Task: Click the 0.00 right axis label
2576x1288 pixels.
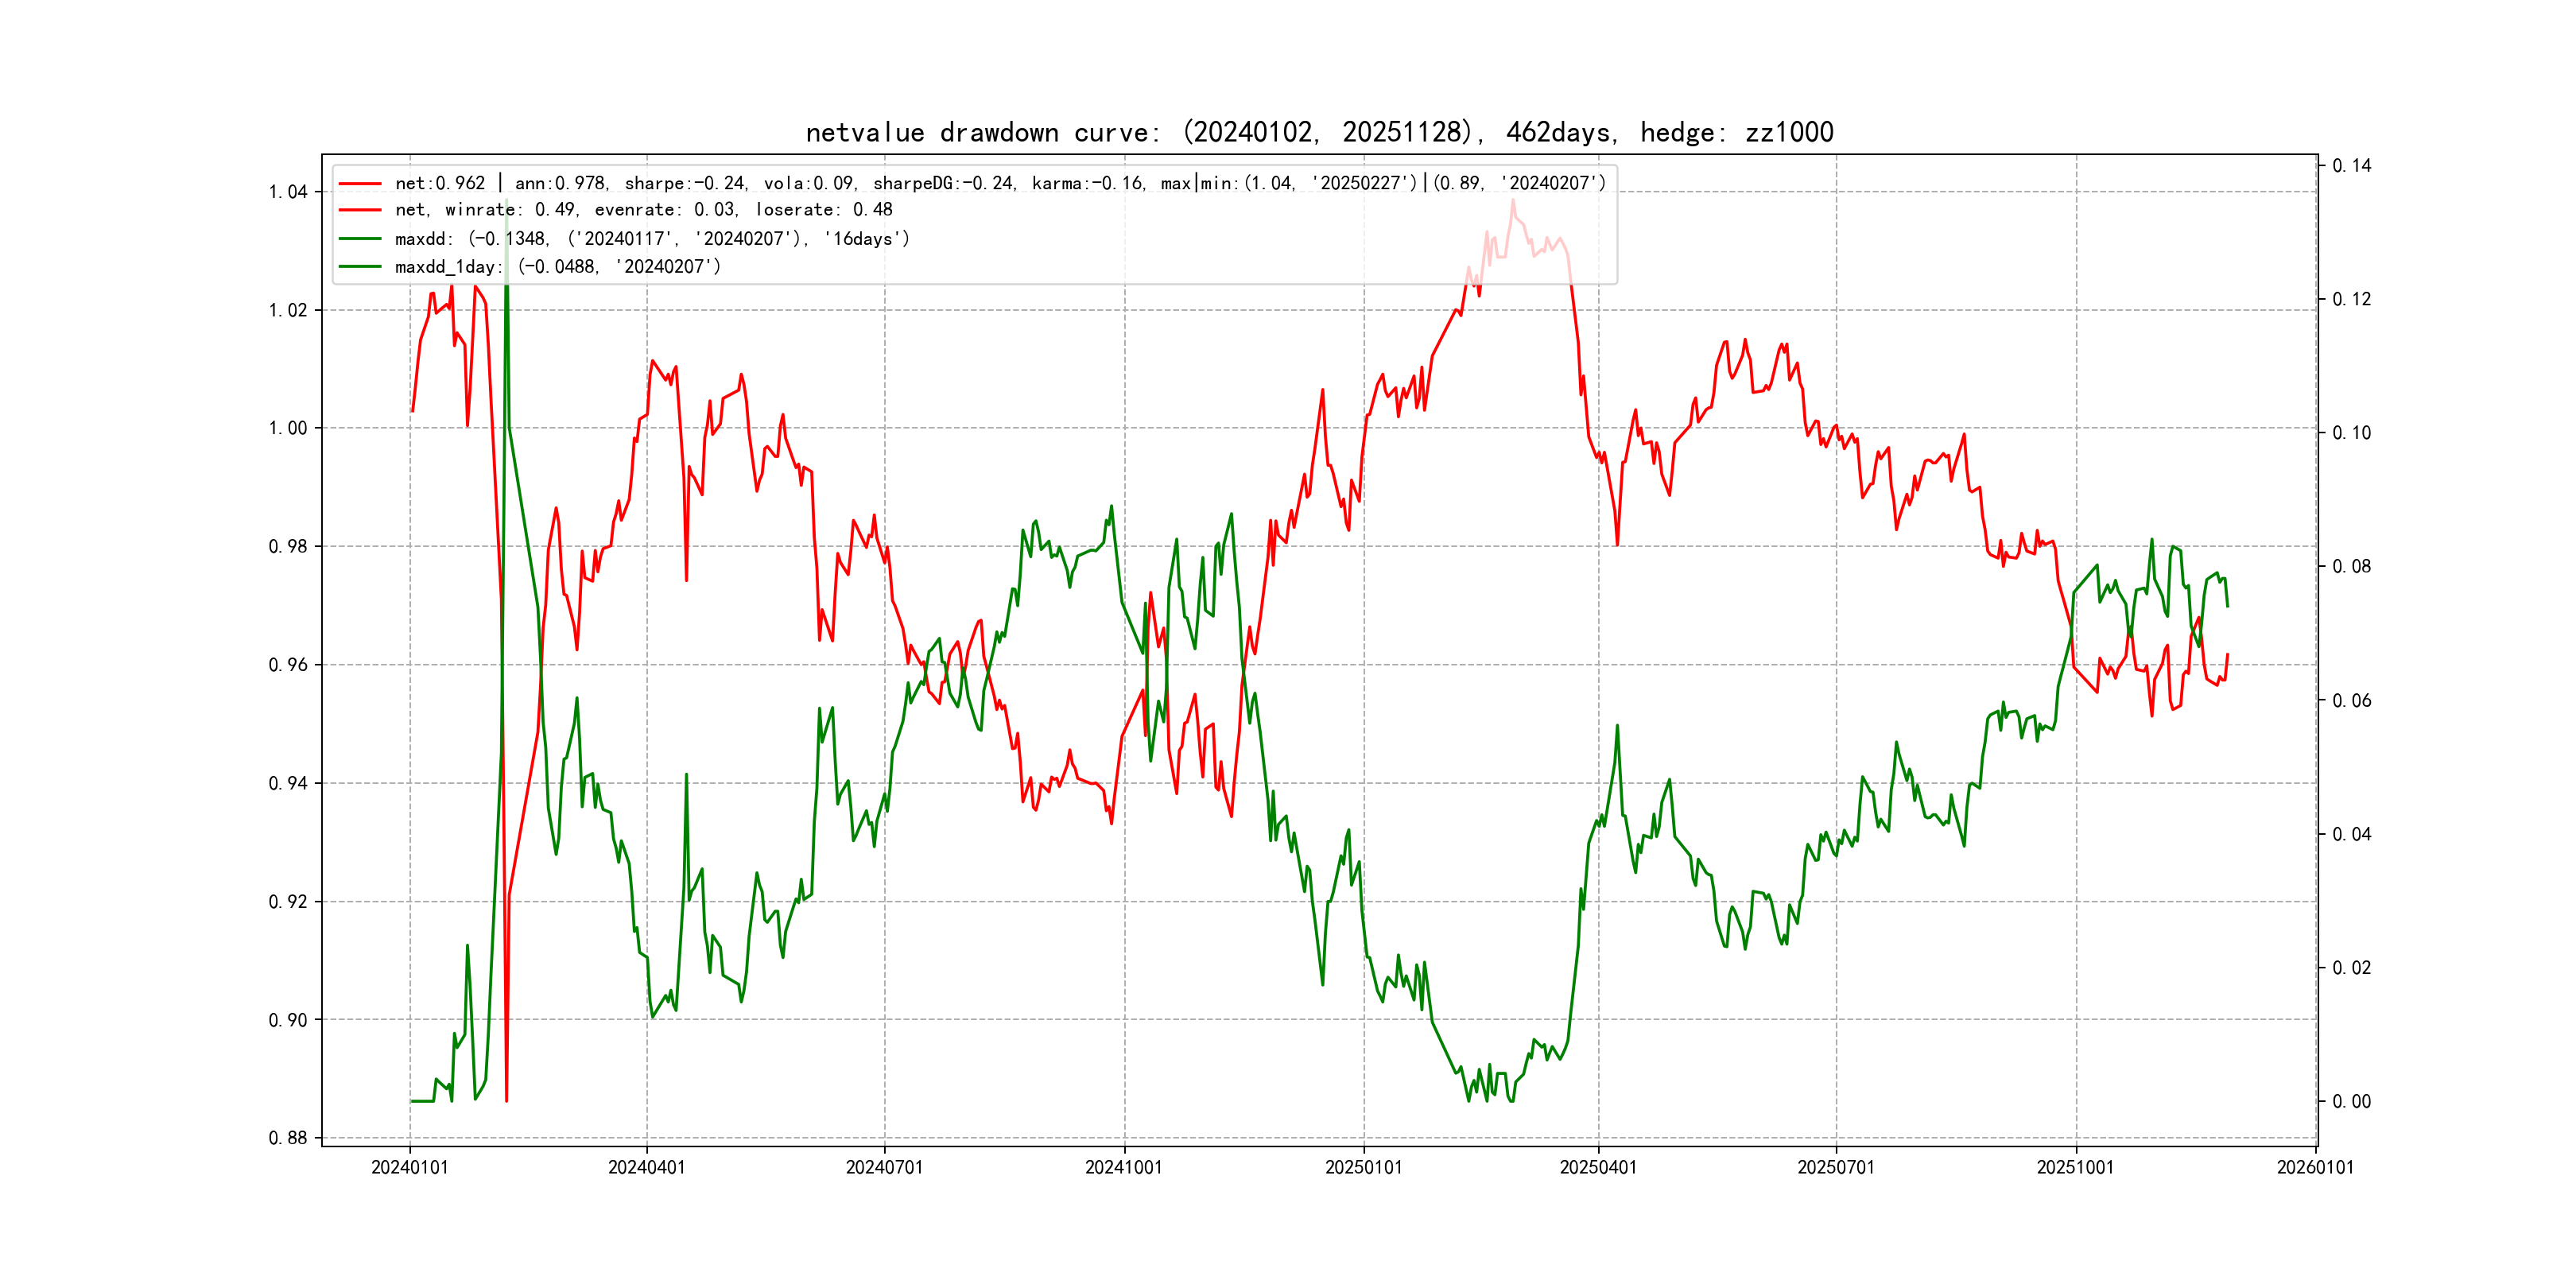Action: pyautogui.click(x=2351, y=1101)
